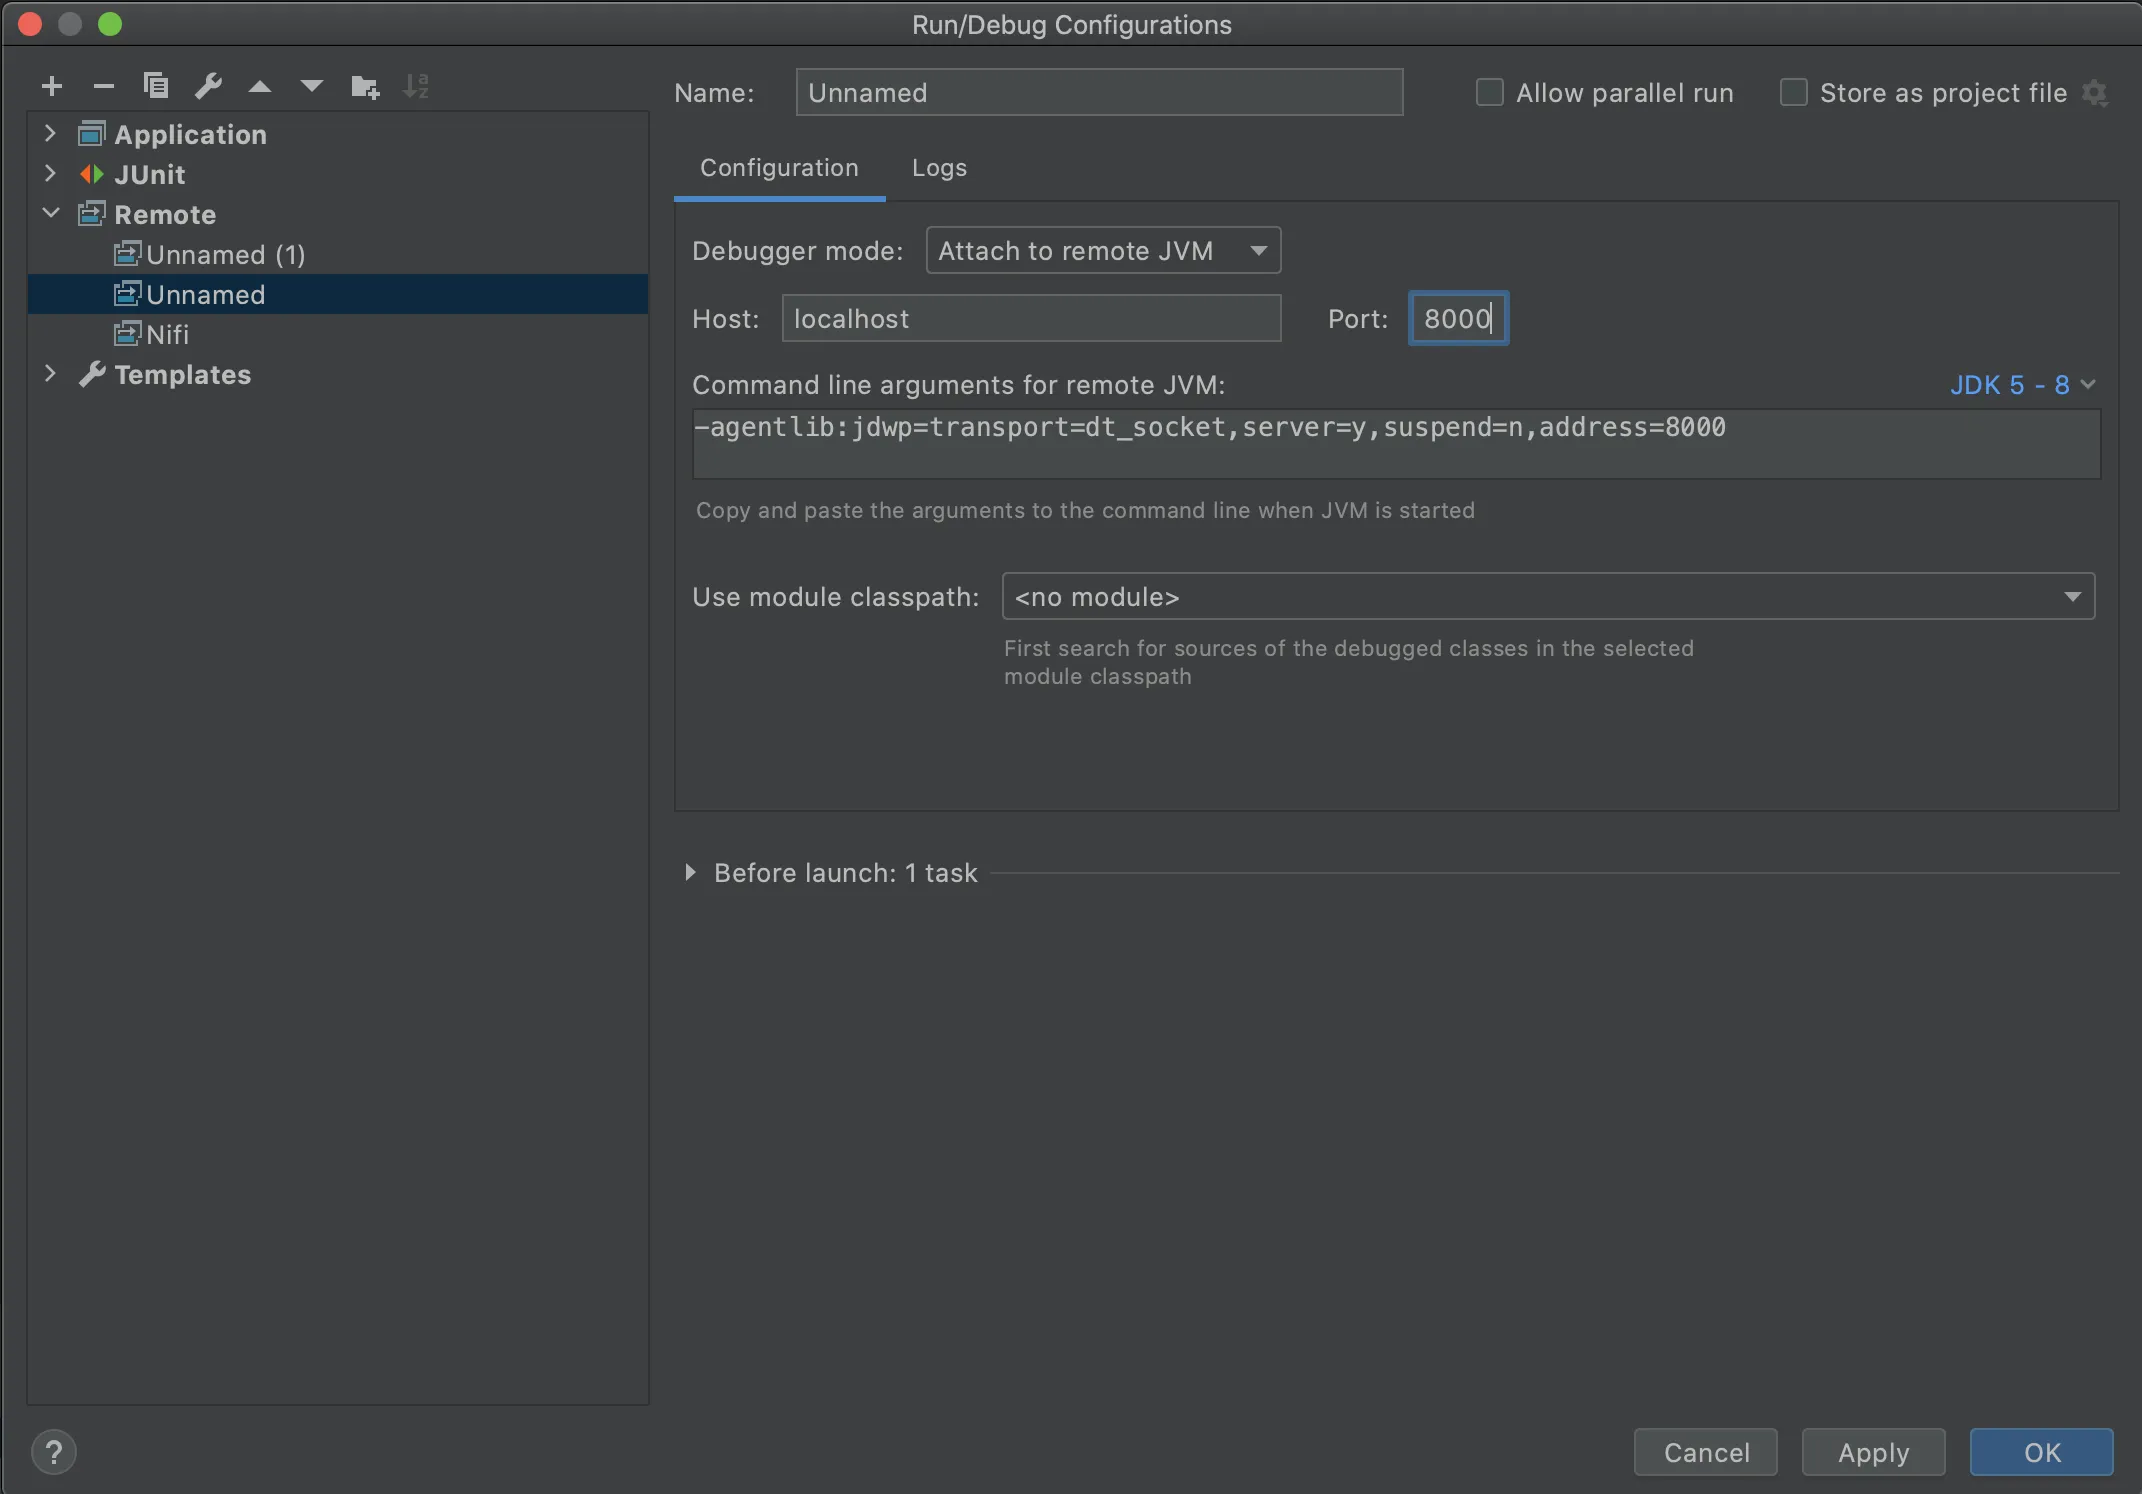Enable Allow parallel run checkbox
Viewport: 2142px width, 1494px height.
pyautogui.click(x=1490, y=93)
